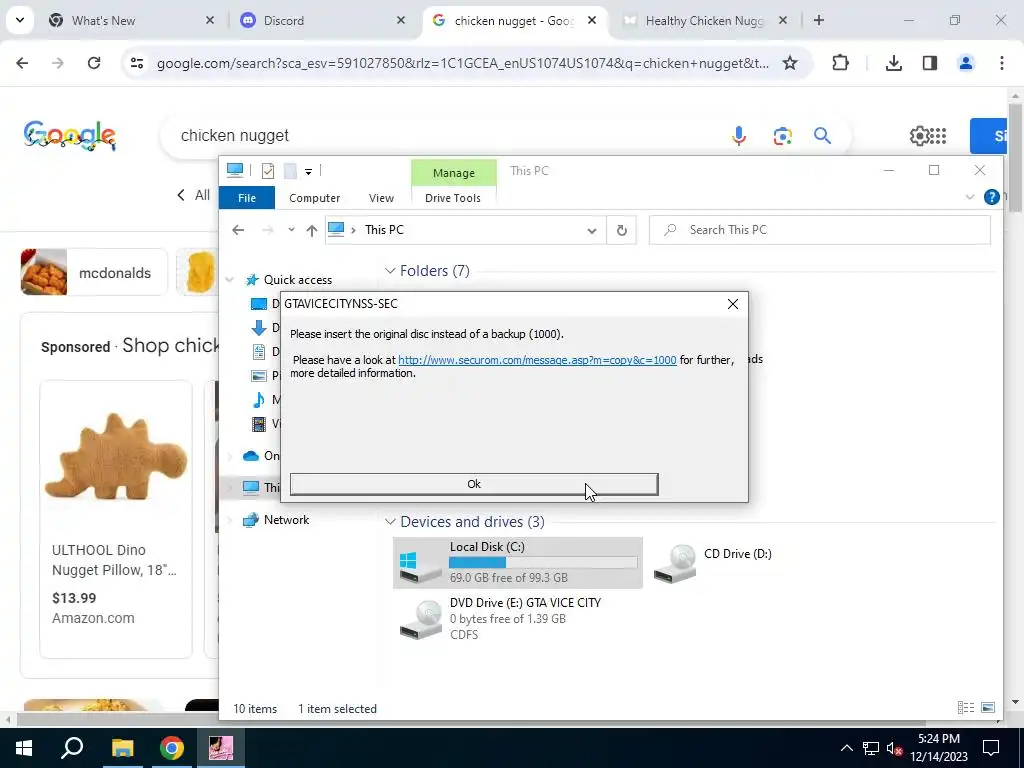This screenshot has height=768, width=1024.
Task: Open Chrome extensions puzzle icon
Action: click(840, 63)
